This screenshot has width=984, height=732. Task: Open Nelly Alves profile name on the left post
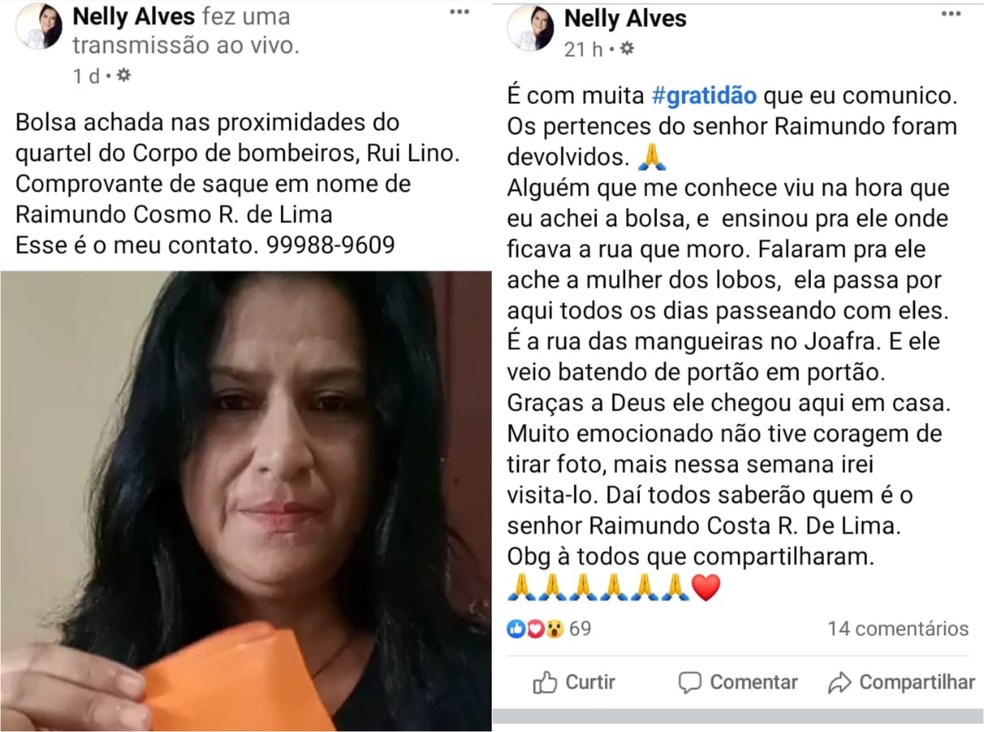point(134,16)
